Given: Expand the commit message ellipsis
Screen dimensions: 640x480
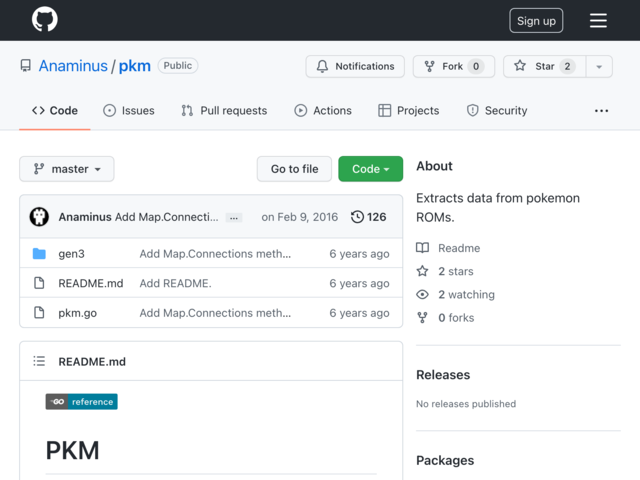Looking at the screenshot, I should coord(234,218).
